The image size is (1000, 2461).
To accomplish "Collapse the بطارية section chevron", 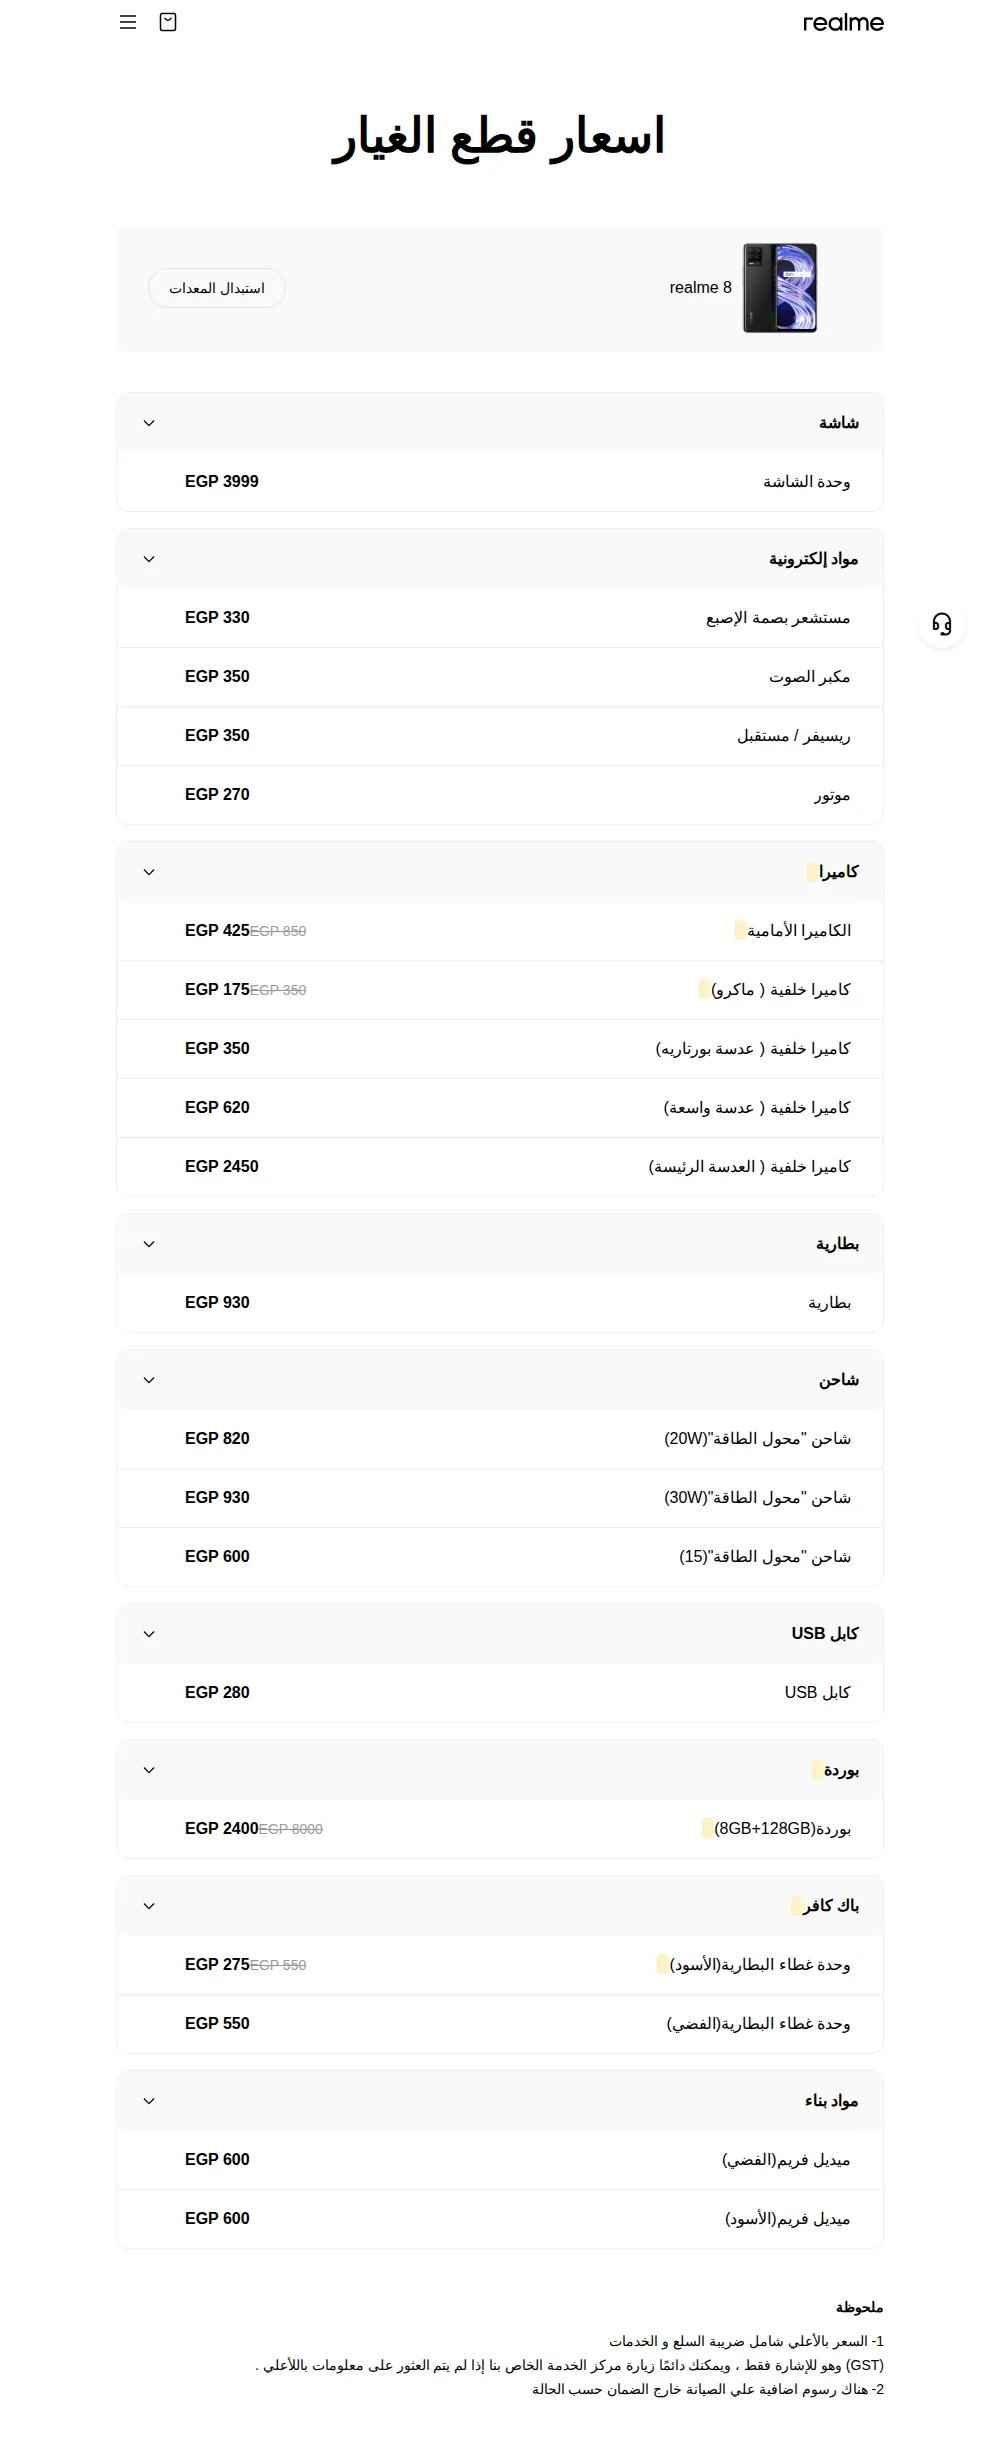I will click(149, 1244).
